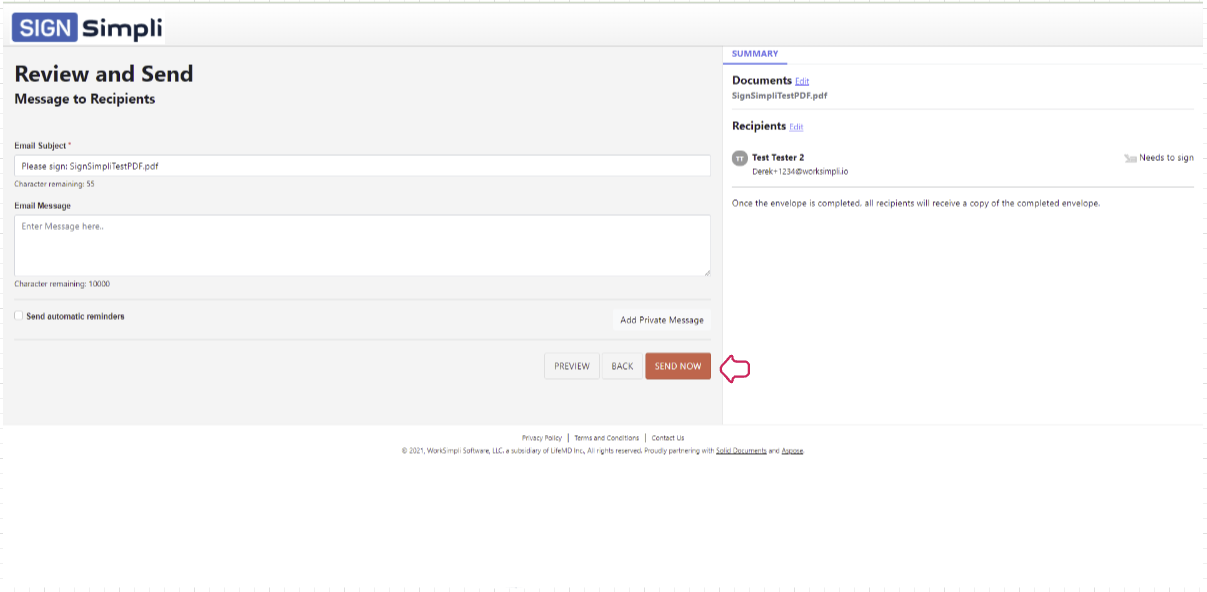The height and width of the screenshot is (592, 1207).
Task: Focus the Email Subject field
Action: point(362,166)
